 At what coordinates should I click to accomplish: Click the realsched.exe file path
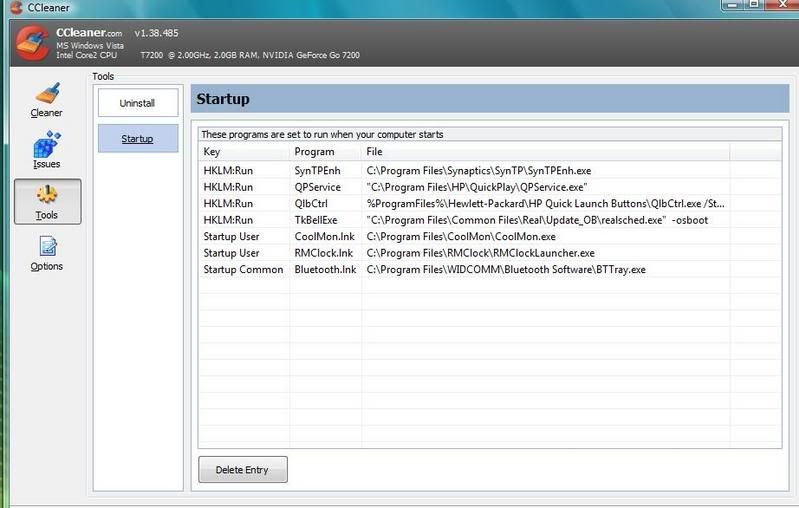[x=537, y=220]
